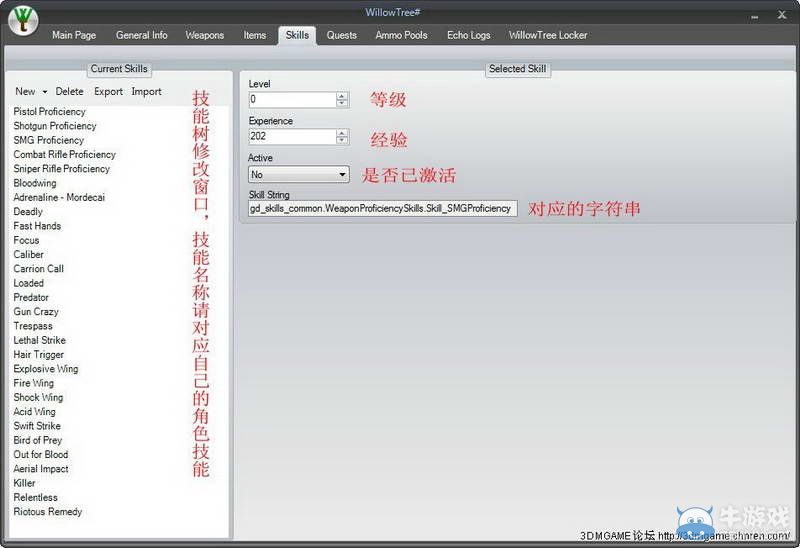Decrease Level with the down arrow
Image resolution: width=800 pixels, height=548 pixels.
coord(342,103)
